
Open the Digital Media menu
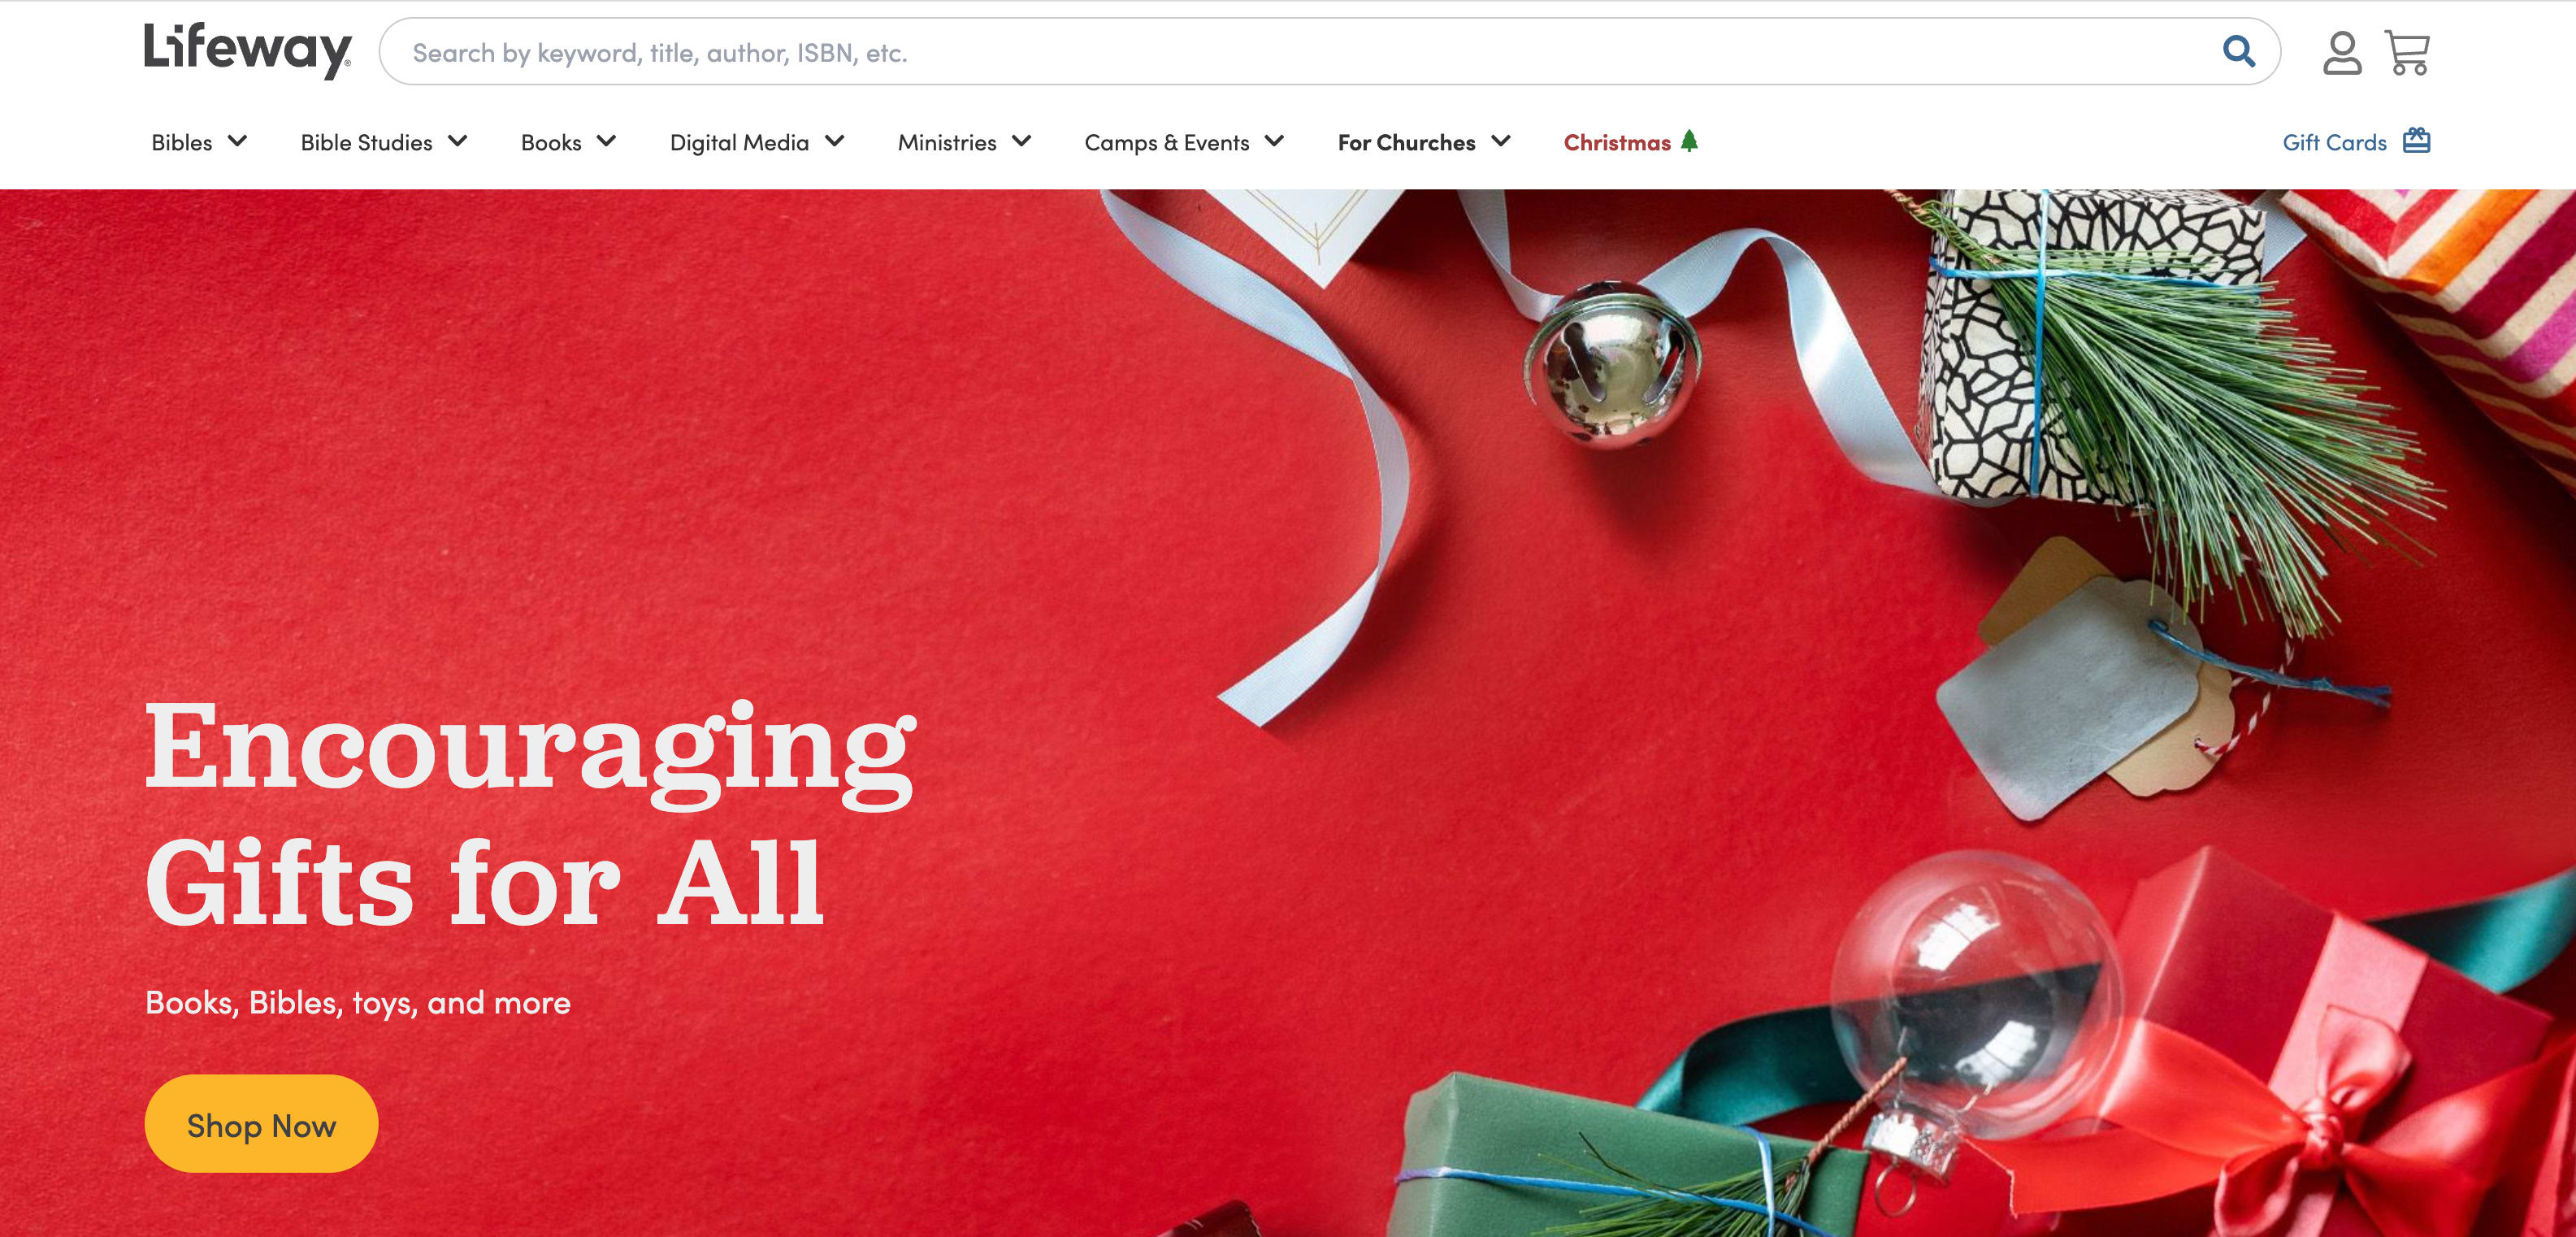(x=739, y=142)
